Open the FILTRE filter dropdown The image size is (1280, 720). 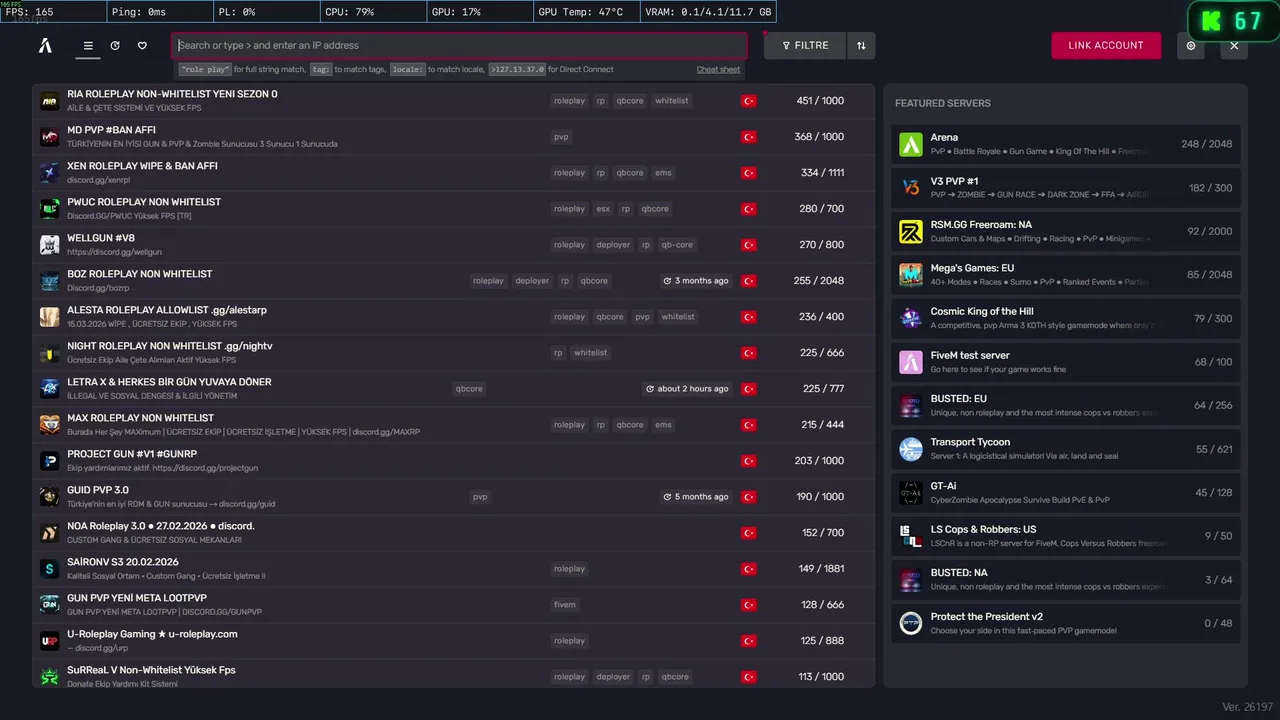(x=805, y=45)
